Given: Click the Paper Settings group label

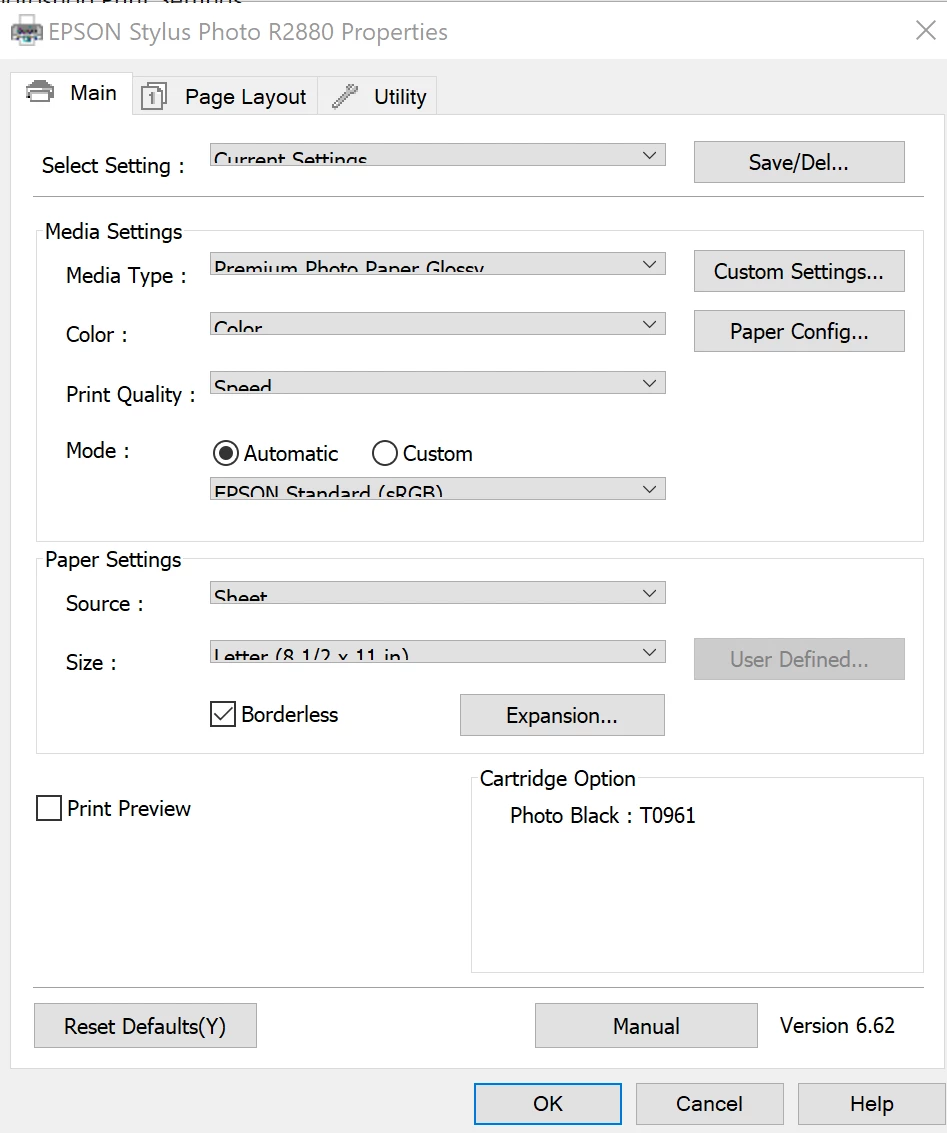Looking at the screenshot, I should 113,559.
